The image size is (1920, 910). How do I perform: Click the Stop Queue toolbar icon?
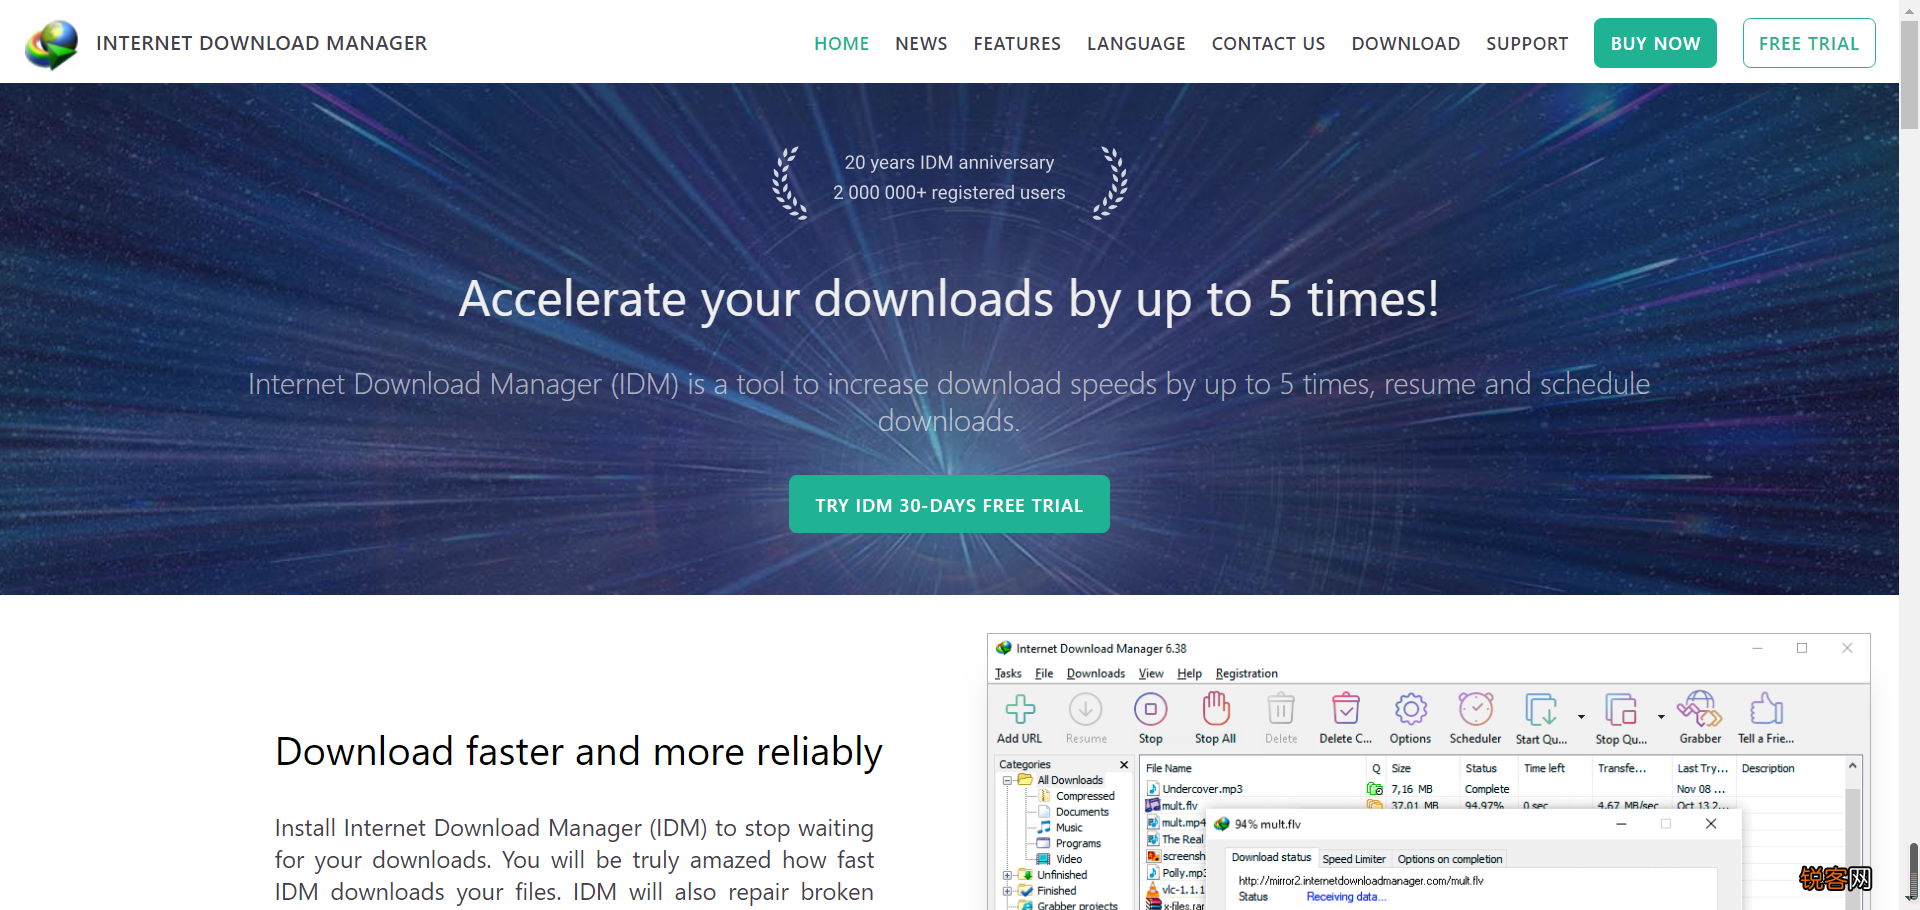point(1621,709)
